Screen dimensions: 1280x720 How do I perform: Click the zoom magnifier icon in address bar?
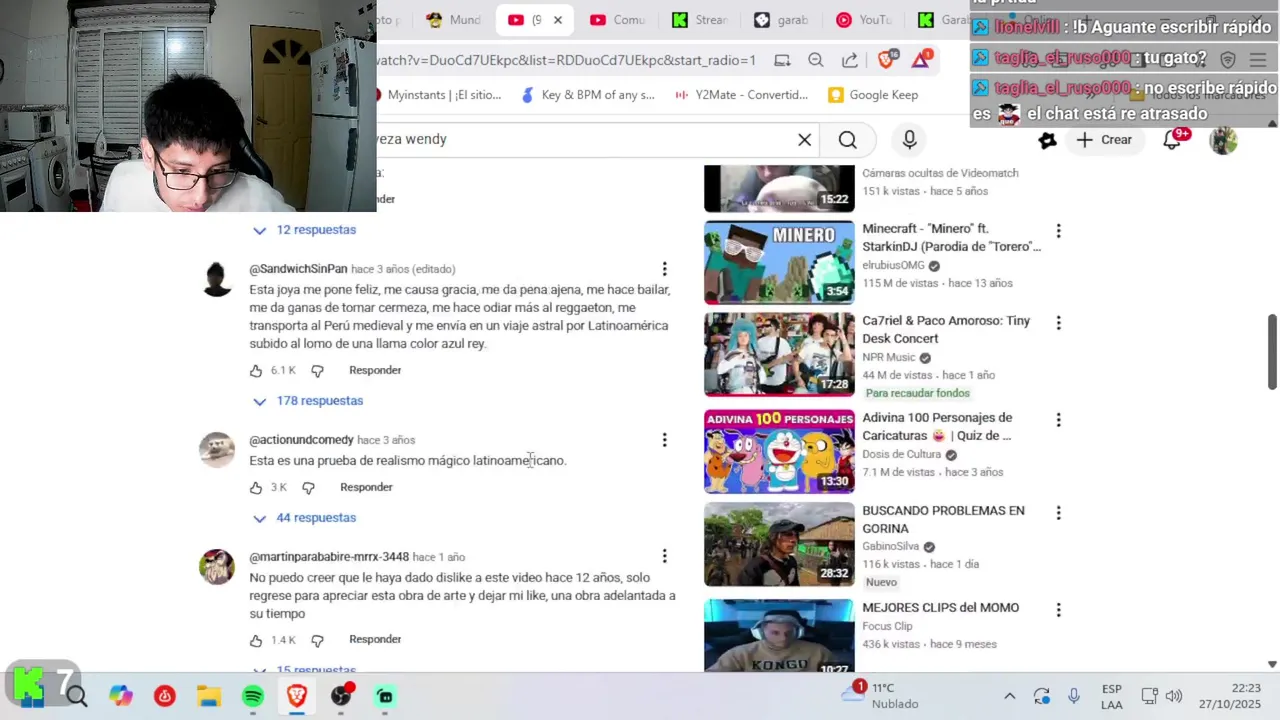pyautogui.click(x=816, y=60)
